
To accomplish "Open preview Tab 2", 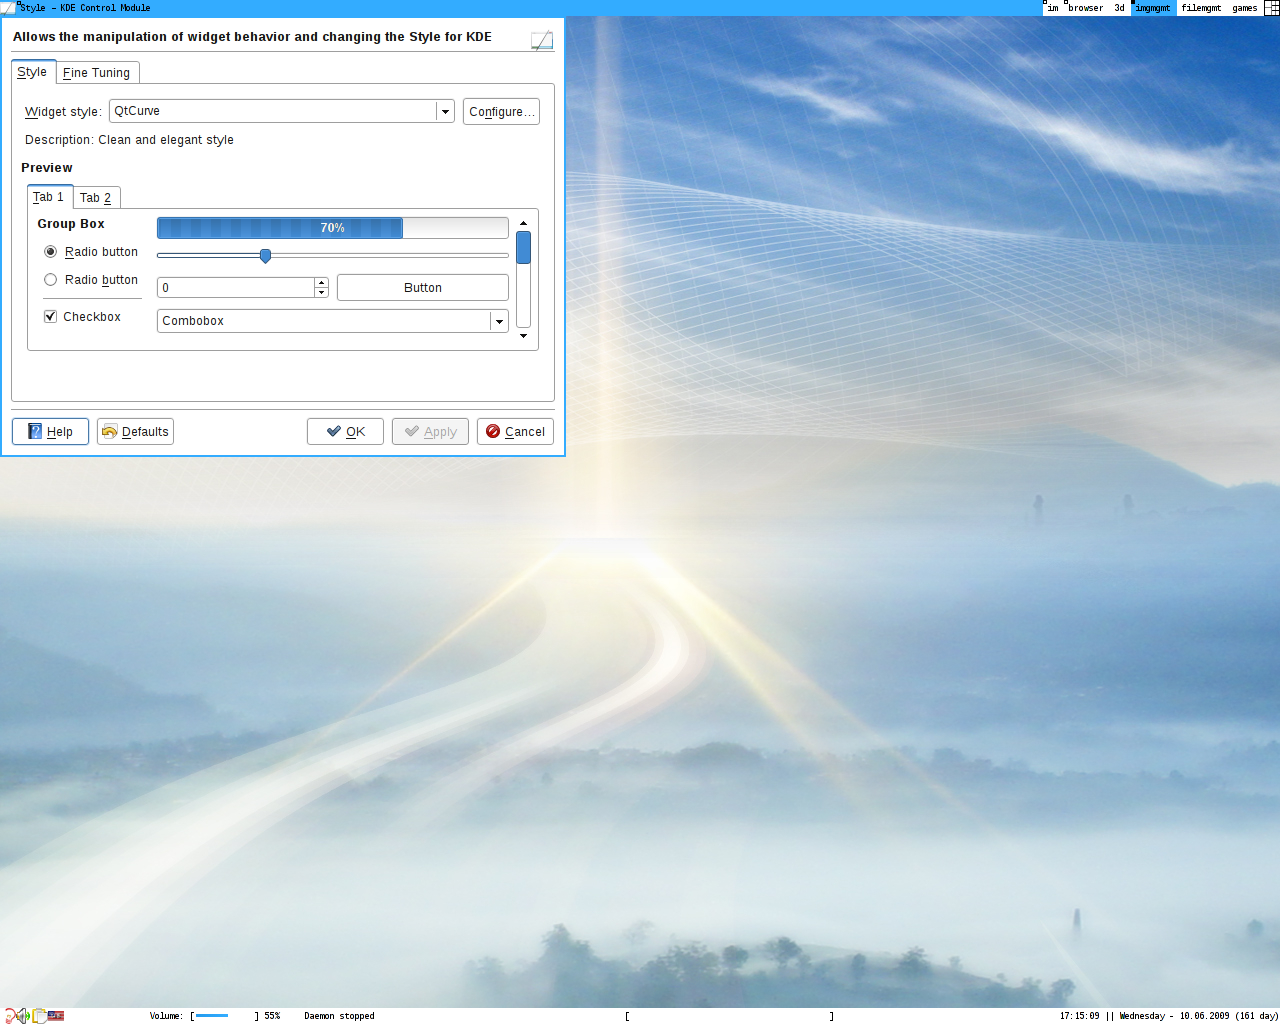I will click(96, 198).
